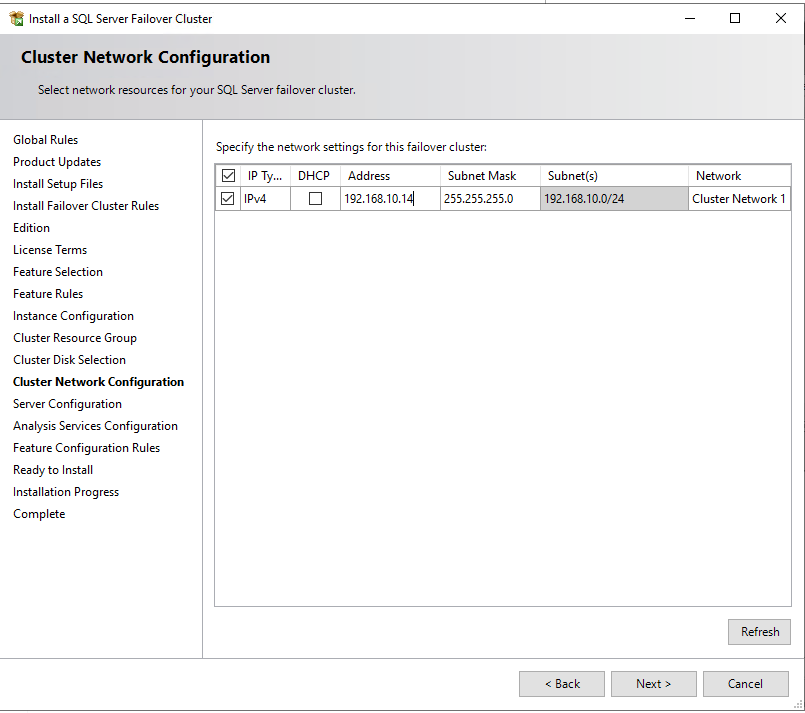Open the Server Configuration step
The width and height of the screenshot is (805, 713).
click(67, 404)
